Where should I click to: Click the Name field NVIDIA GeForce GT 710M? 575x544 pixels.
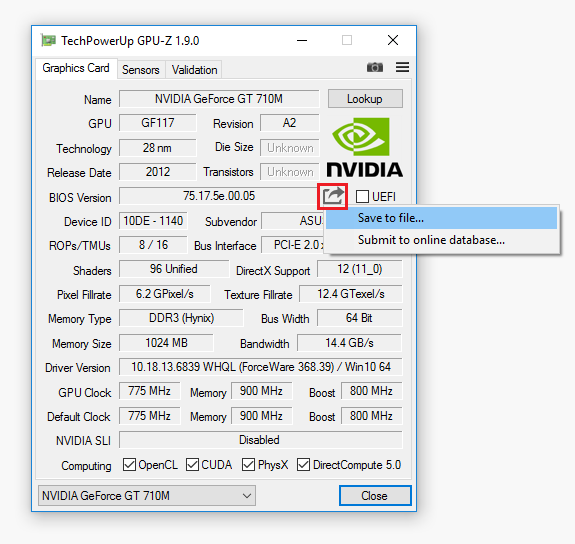pos(219,99)
